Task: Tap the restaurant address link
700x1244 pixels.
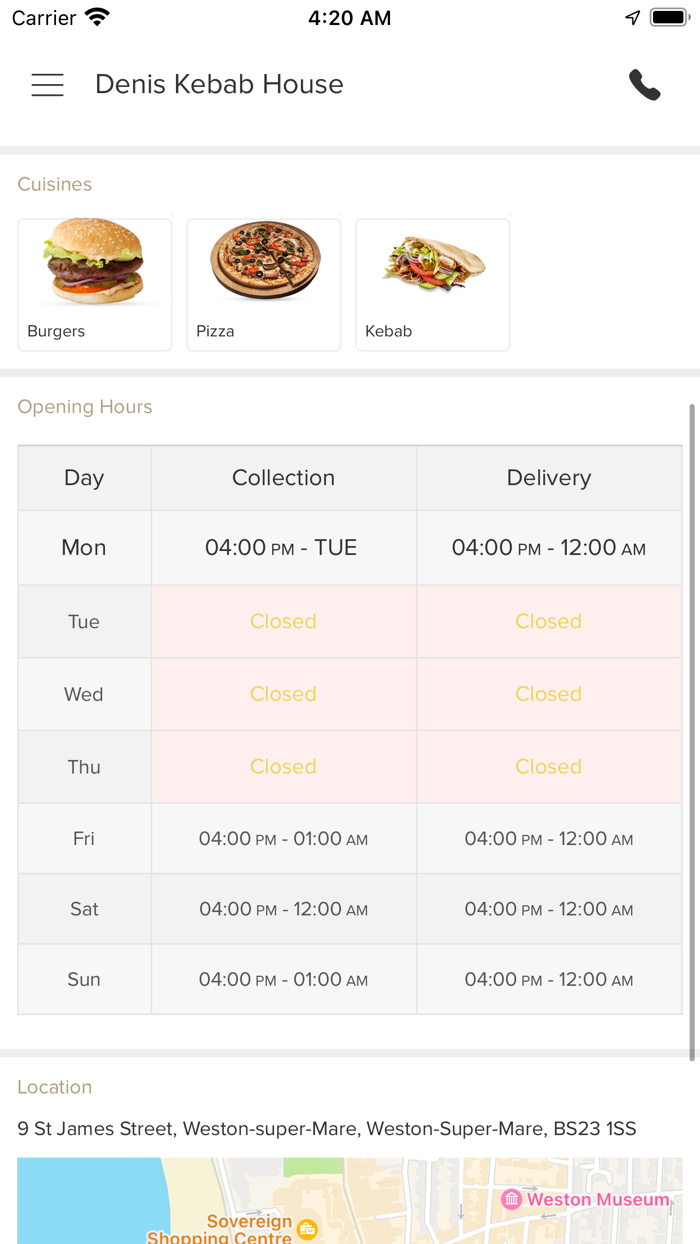Action: (325, 1128)
